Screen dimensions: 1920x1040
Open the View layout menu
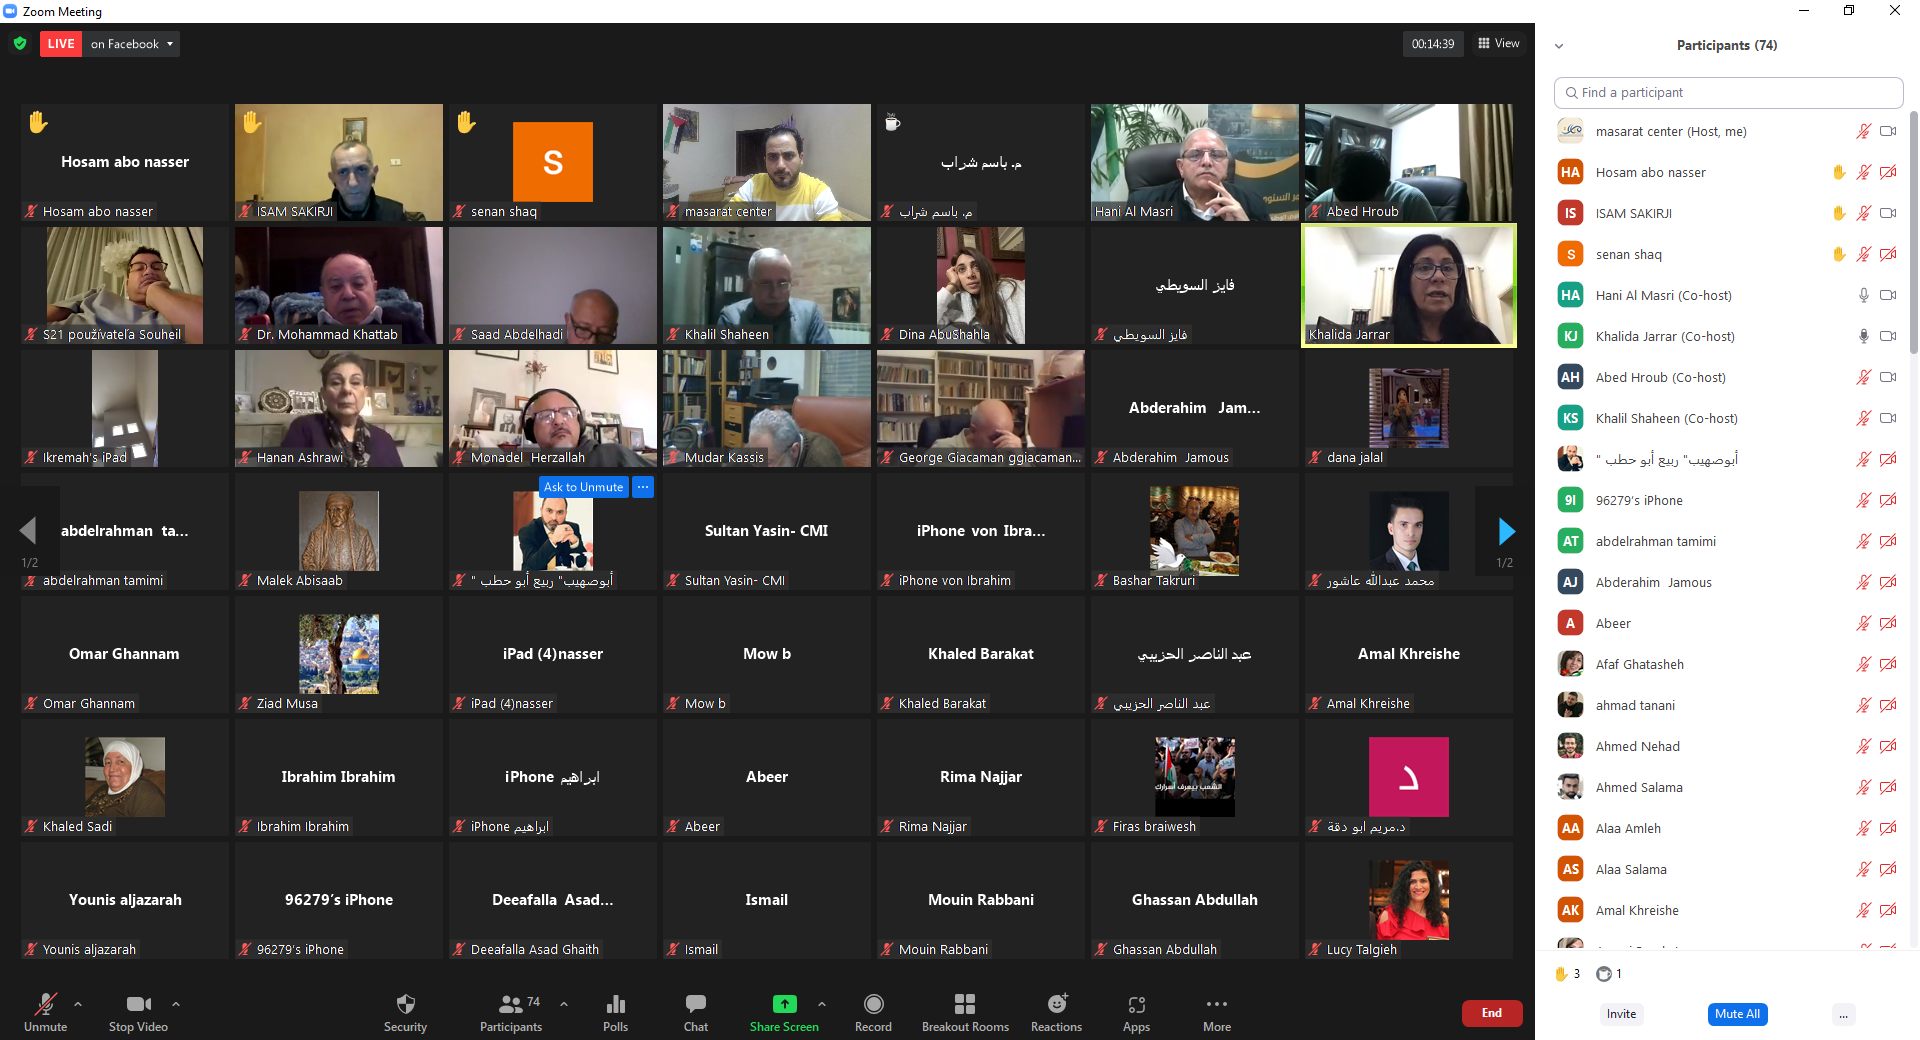[1498, 44]
